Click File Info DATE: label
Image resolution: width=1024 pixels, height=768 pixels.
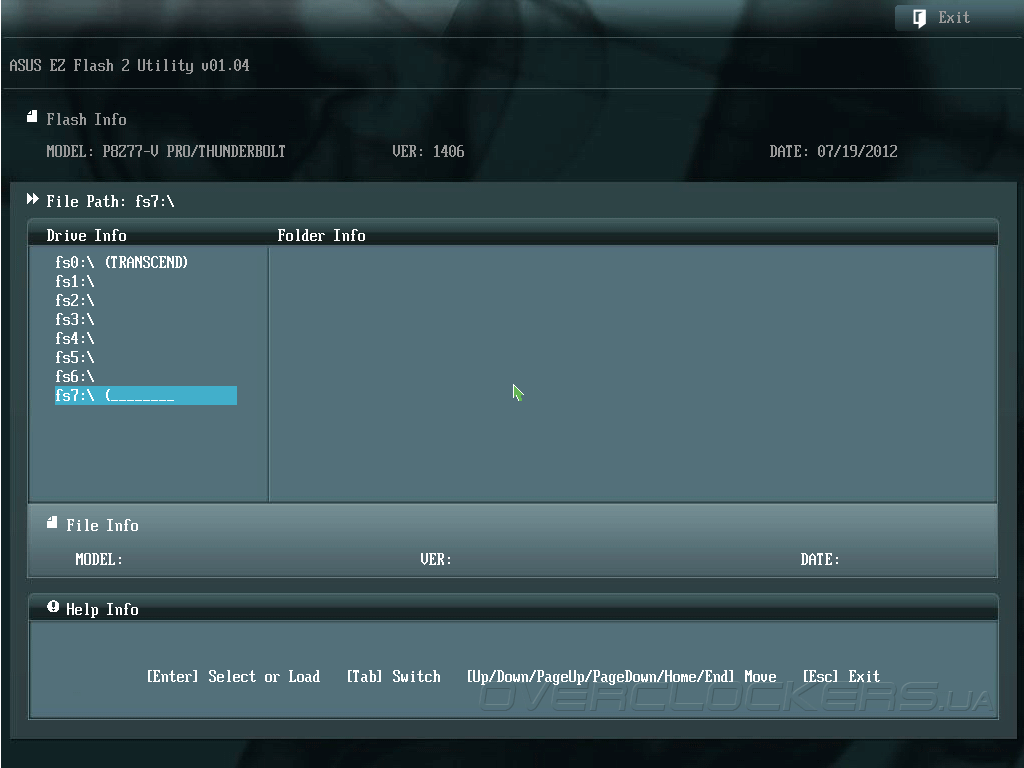(820, 560)
